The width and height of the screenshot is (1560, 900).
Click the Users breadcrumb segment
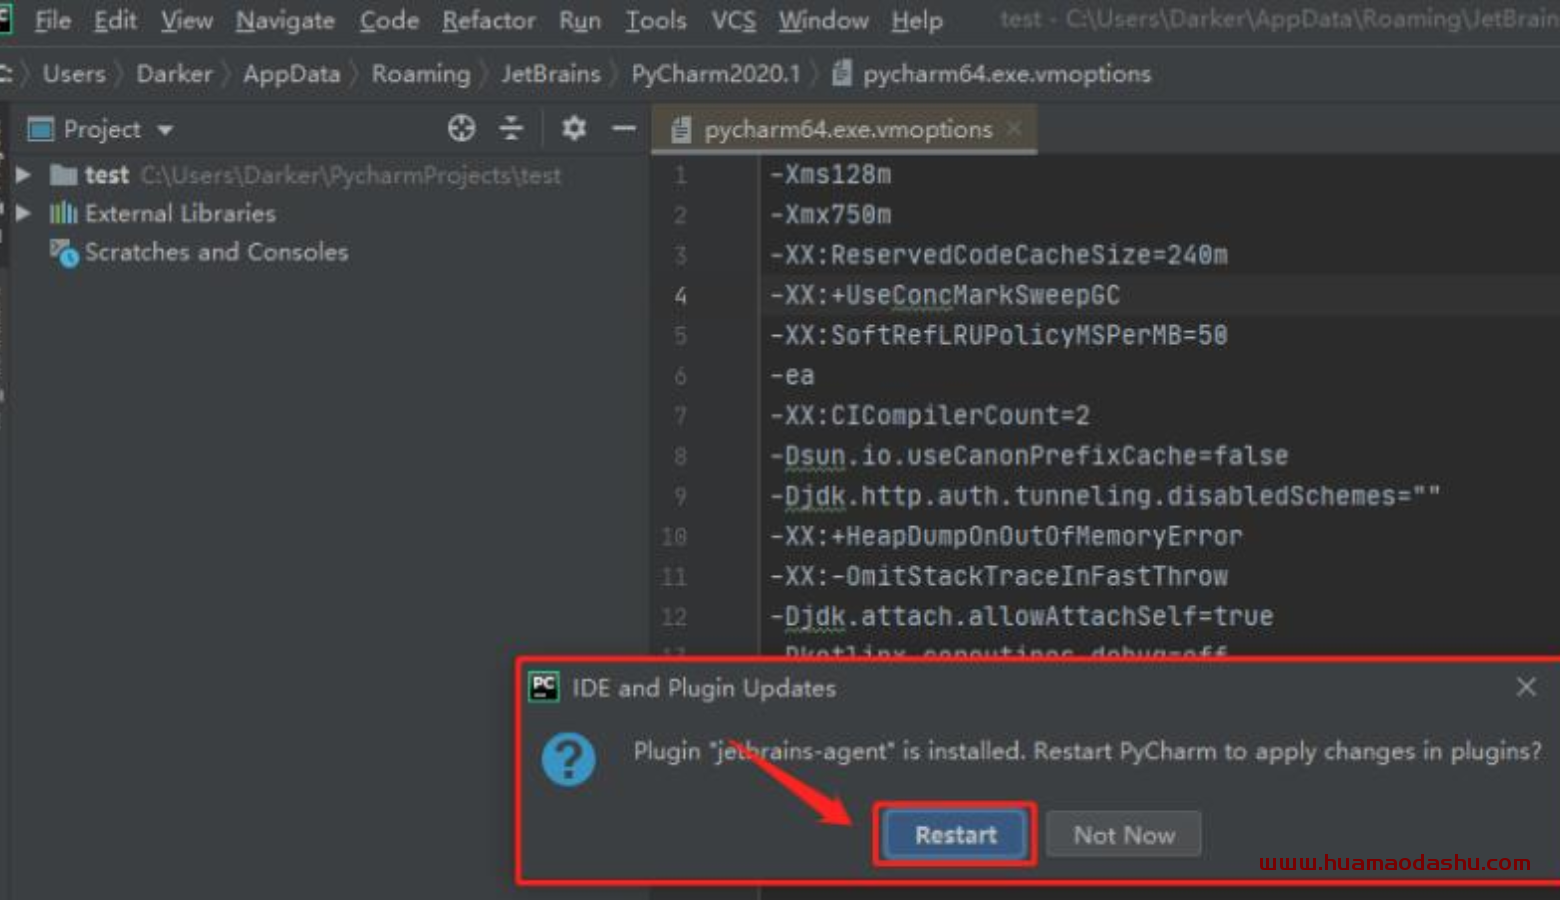pos(74,74)
